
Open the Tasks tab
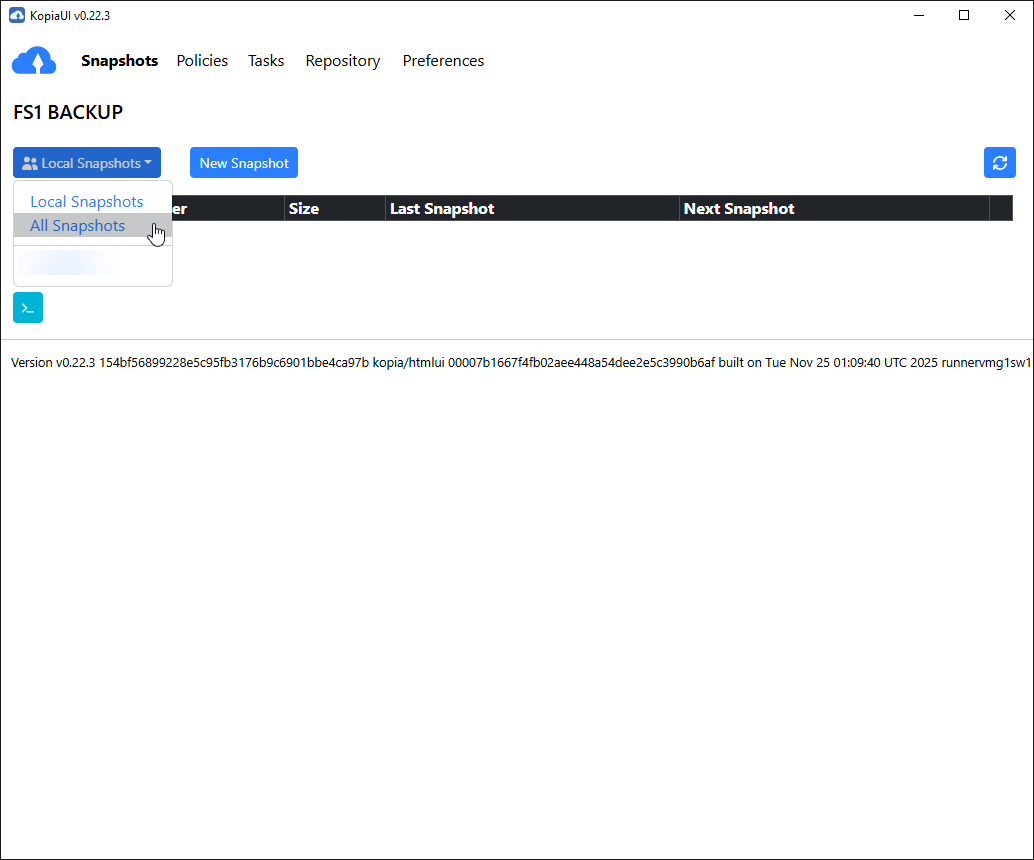point(266,61)
